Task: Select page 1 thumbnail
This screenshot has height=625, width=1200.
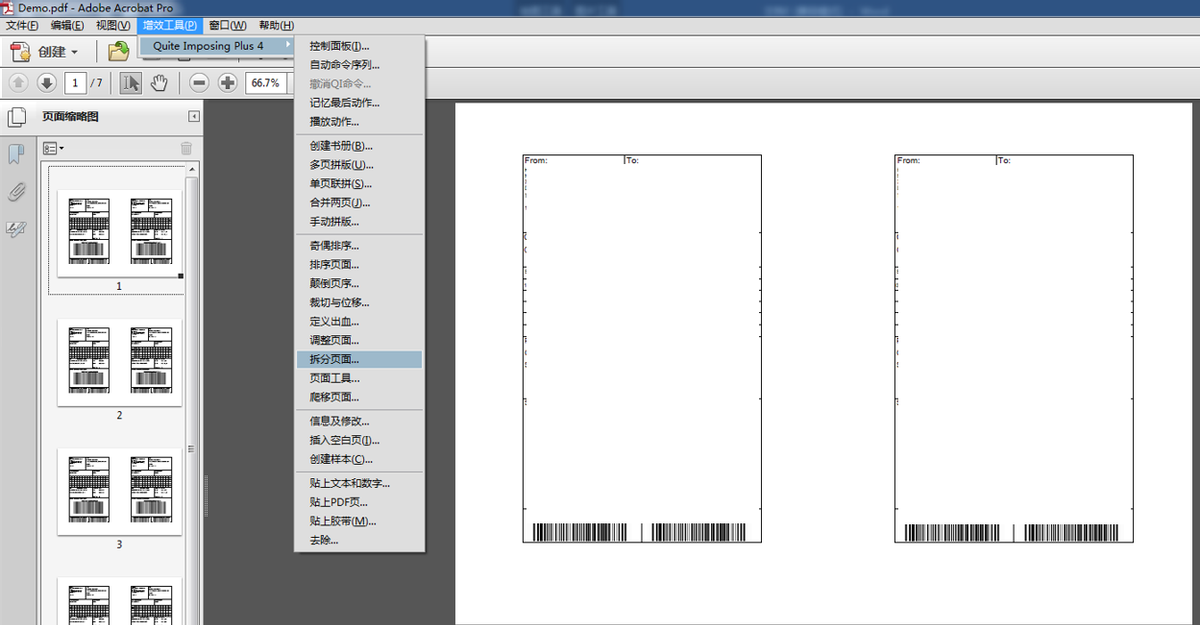Action: click(119, 233)
